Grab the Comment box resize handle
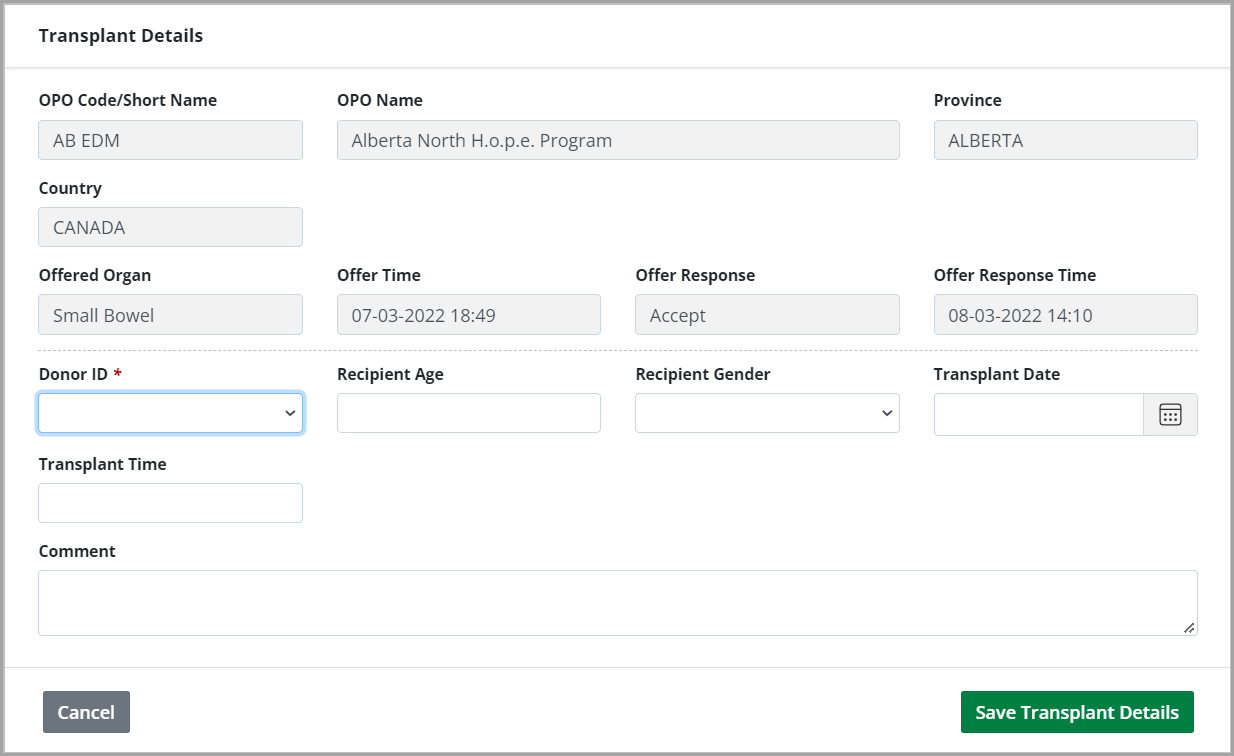 click(1189, 627)
